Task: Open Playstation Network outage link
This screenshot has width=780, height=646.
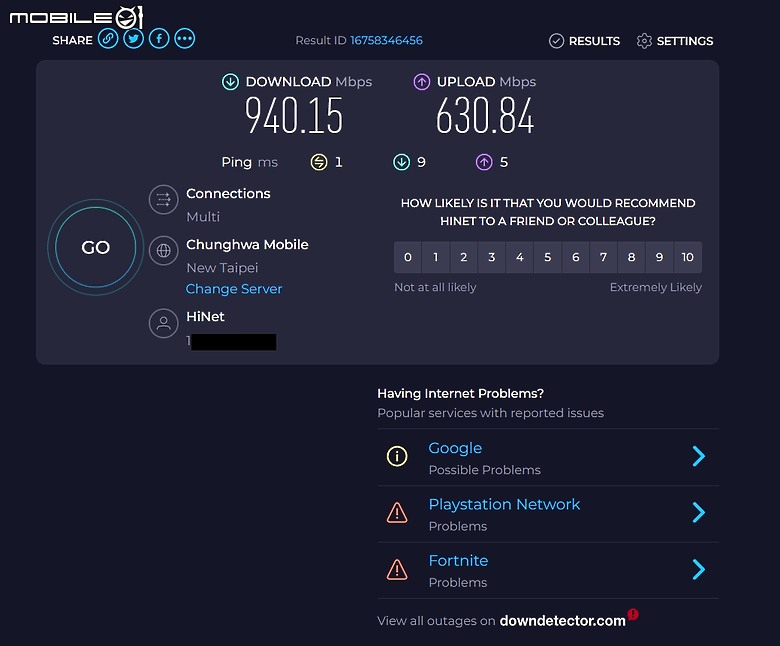Action: (504, 504)
